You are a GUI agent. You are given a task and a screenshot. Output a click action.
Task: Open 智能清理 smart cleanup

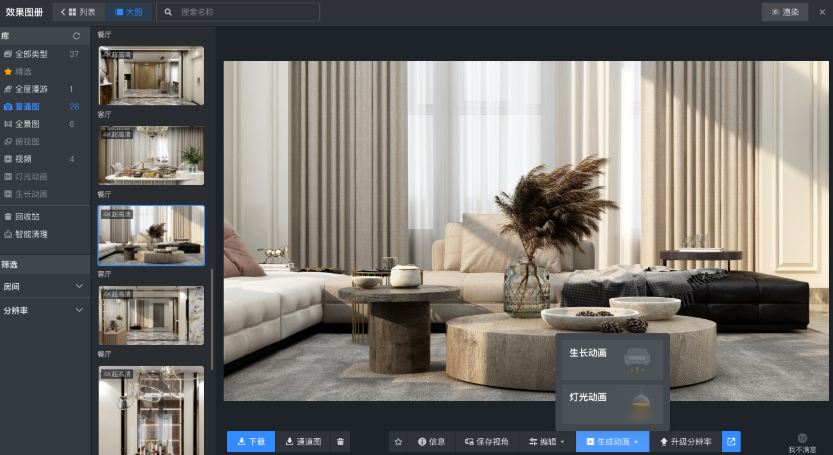(30, 234)
